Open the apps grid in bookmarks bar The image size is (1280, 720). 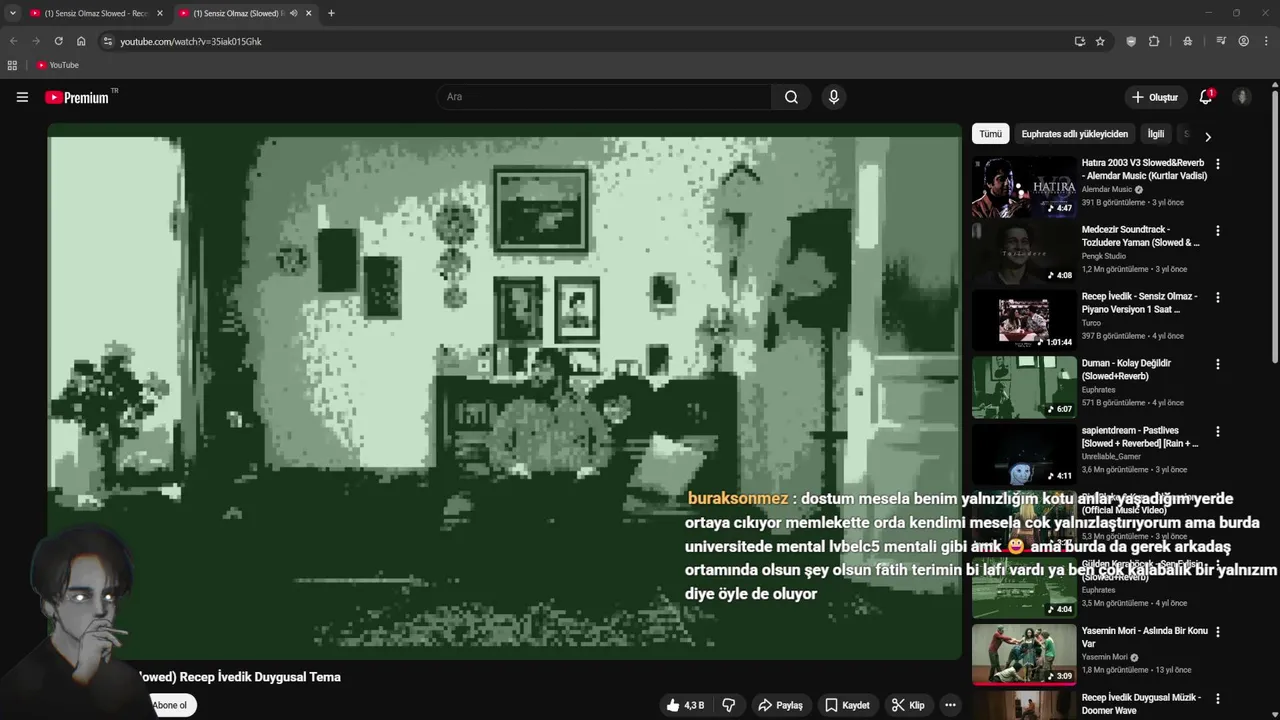coord(12,65)
